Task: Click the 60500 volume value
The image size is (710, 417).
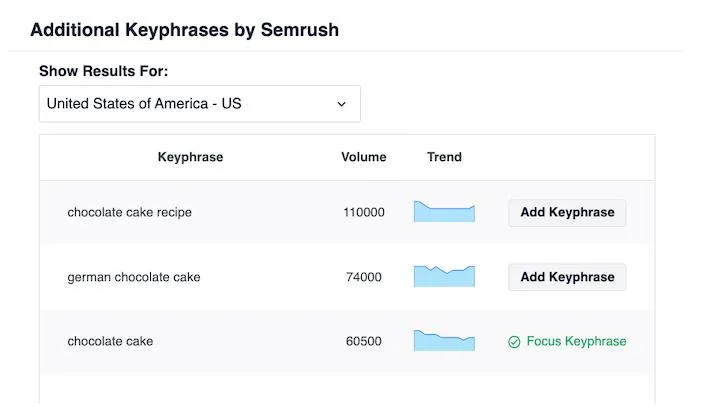Action: click(363, 342)
